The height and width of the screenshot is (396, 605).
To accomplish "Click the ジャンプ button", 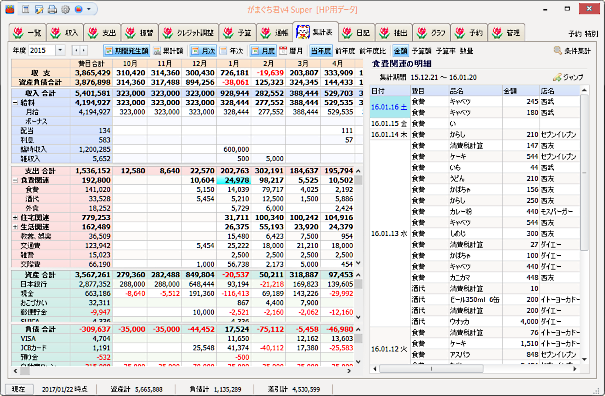I will point(568,77).
